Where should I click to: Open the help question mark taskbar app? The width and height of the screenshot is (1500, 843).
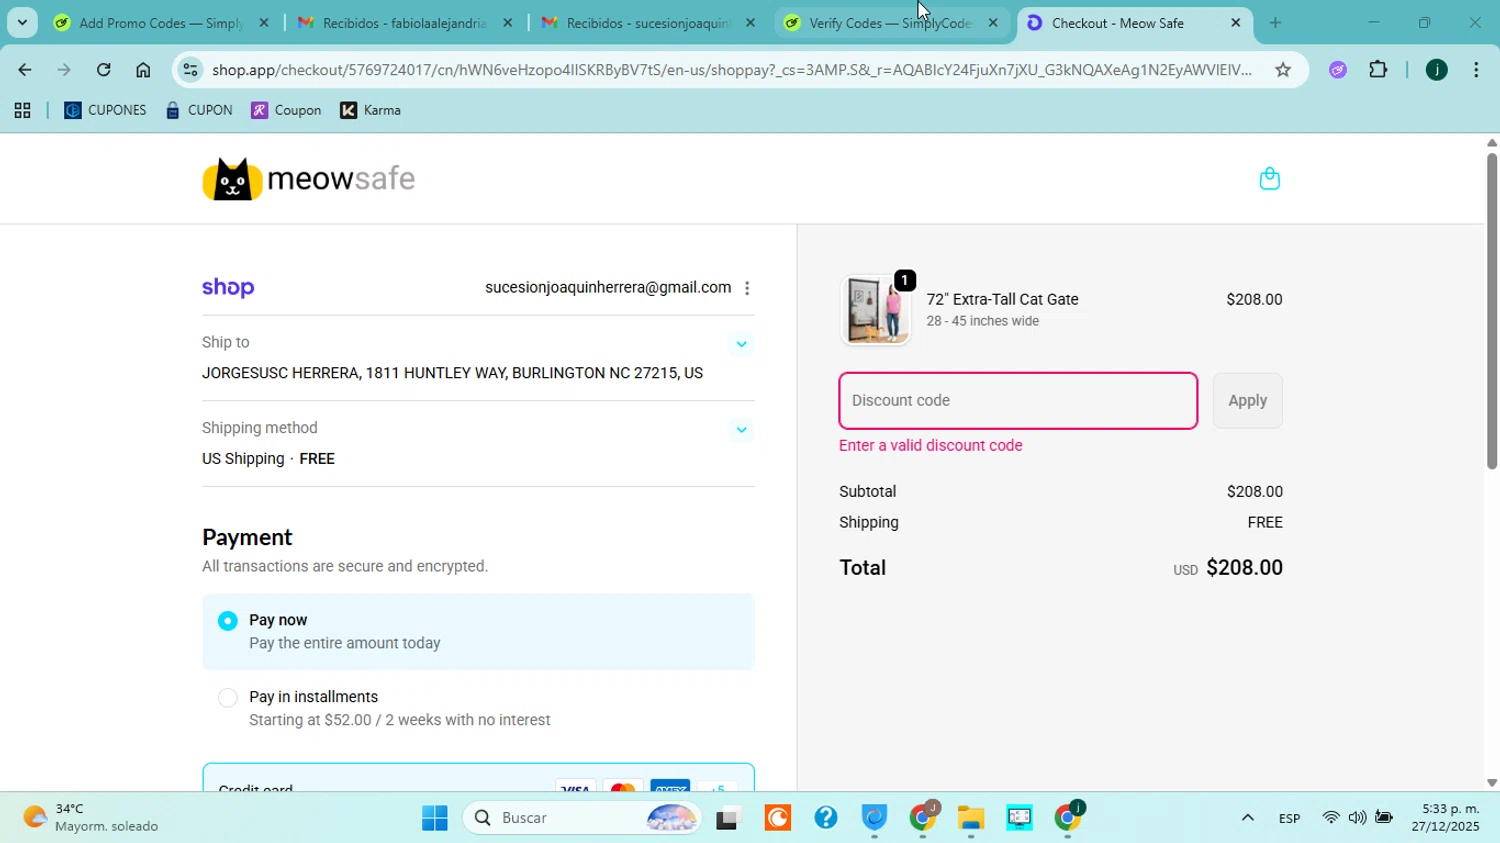(826, 818)
